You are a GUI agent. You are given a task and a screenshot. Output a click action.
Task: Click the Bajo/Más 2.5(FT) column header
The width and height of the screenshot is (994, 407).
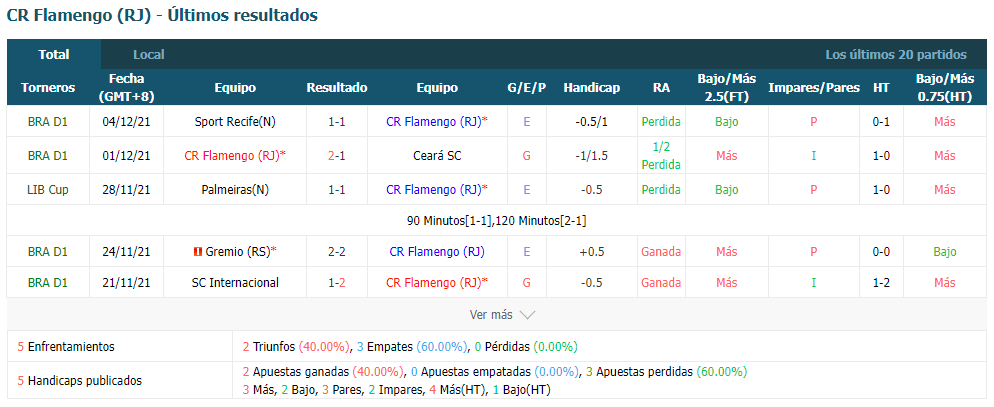[726, 88]
